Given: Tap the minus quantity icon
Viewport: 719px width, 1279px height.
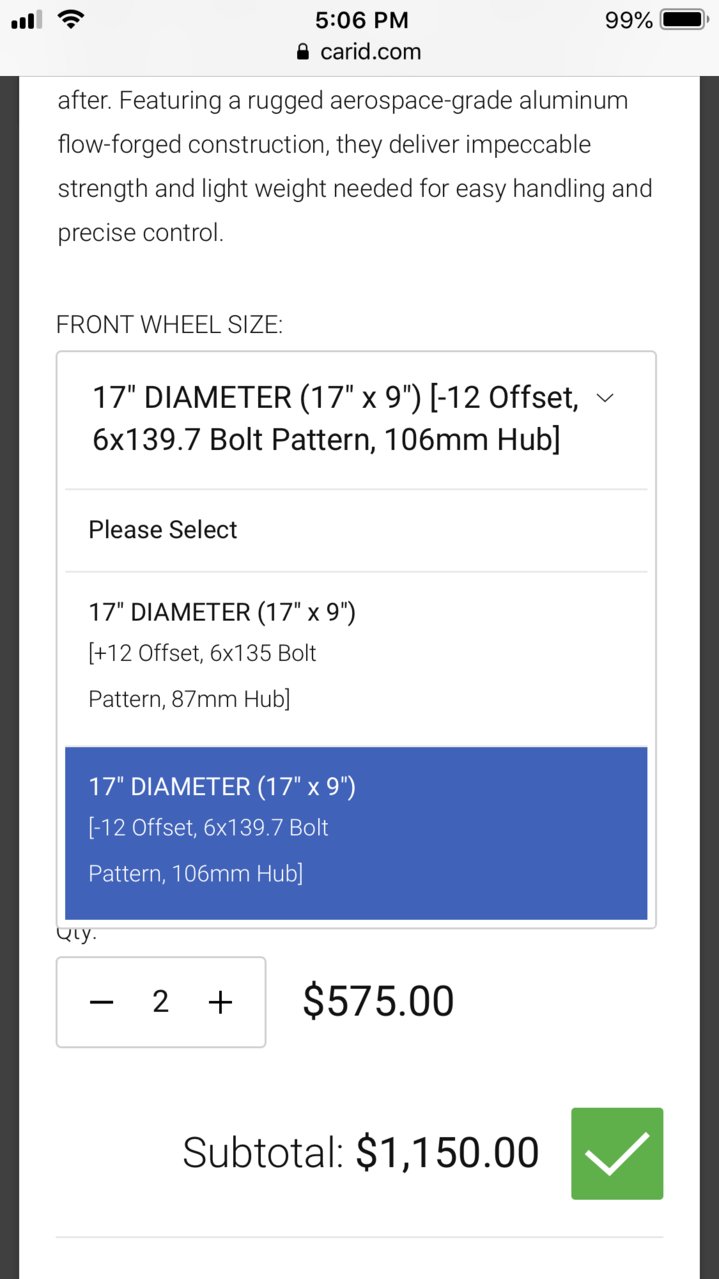Looking at the screenshot, I should click(102, 1002).
